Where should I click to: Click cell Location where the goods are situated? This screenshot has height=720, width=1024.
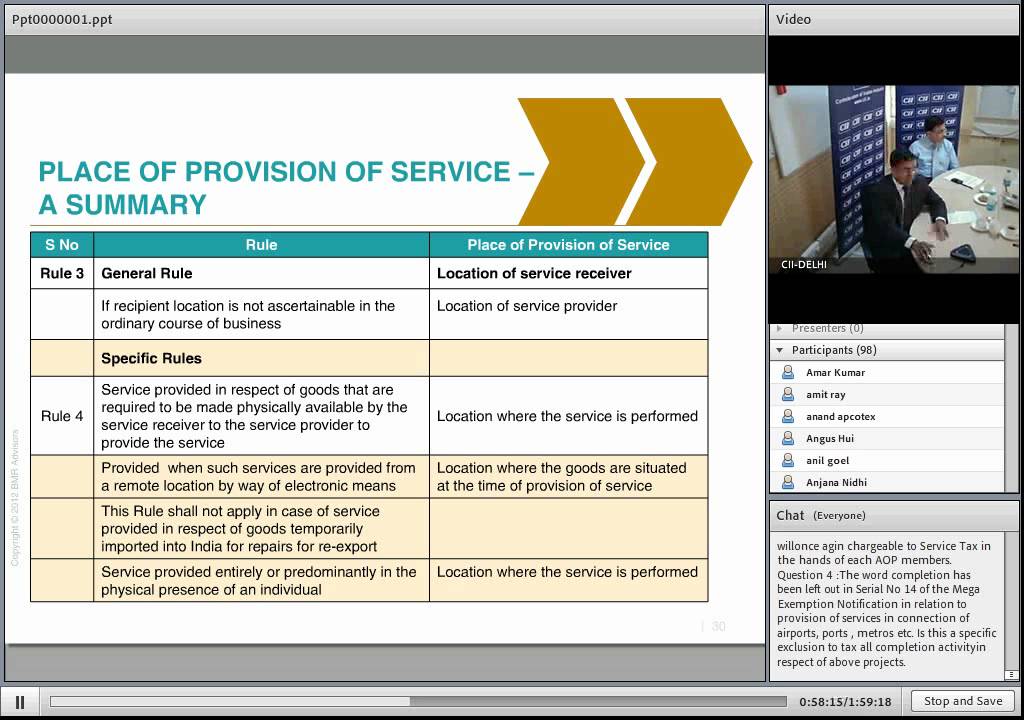pos(568,477)
